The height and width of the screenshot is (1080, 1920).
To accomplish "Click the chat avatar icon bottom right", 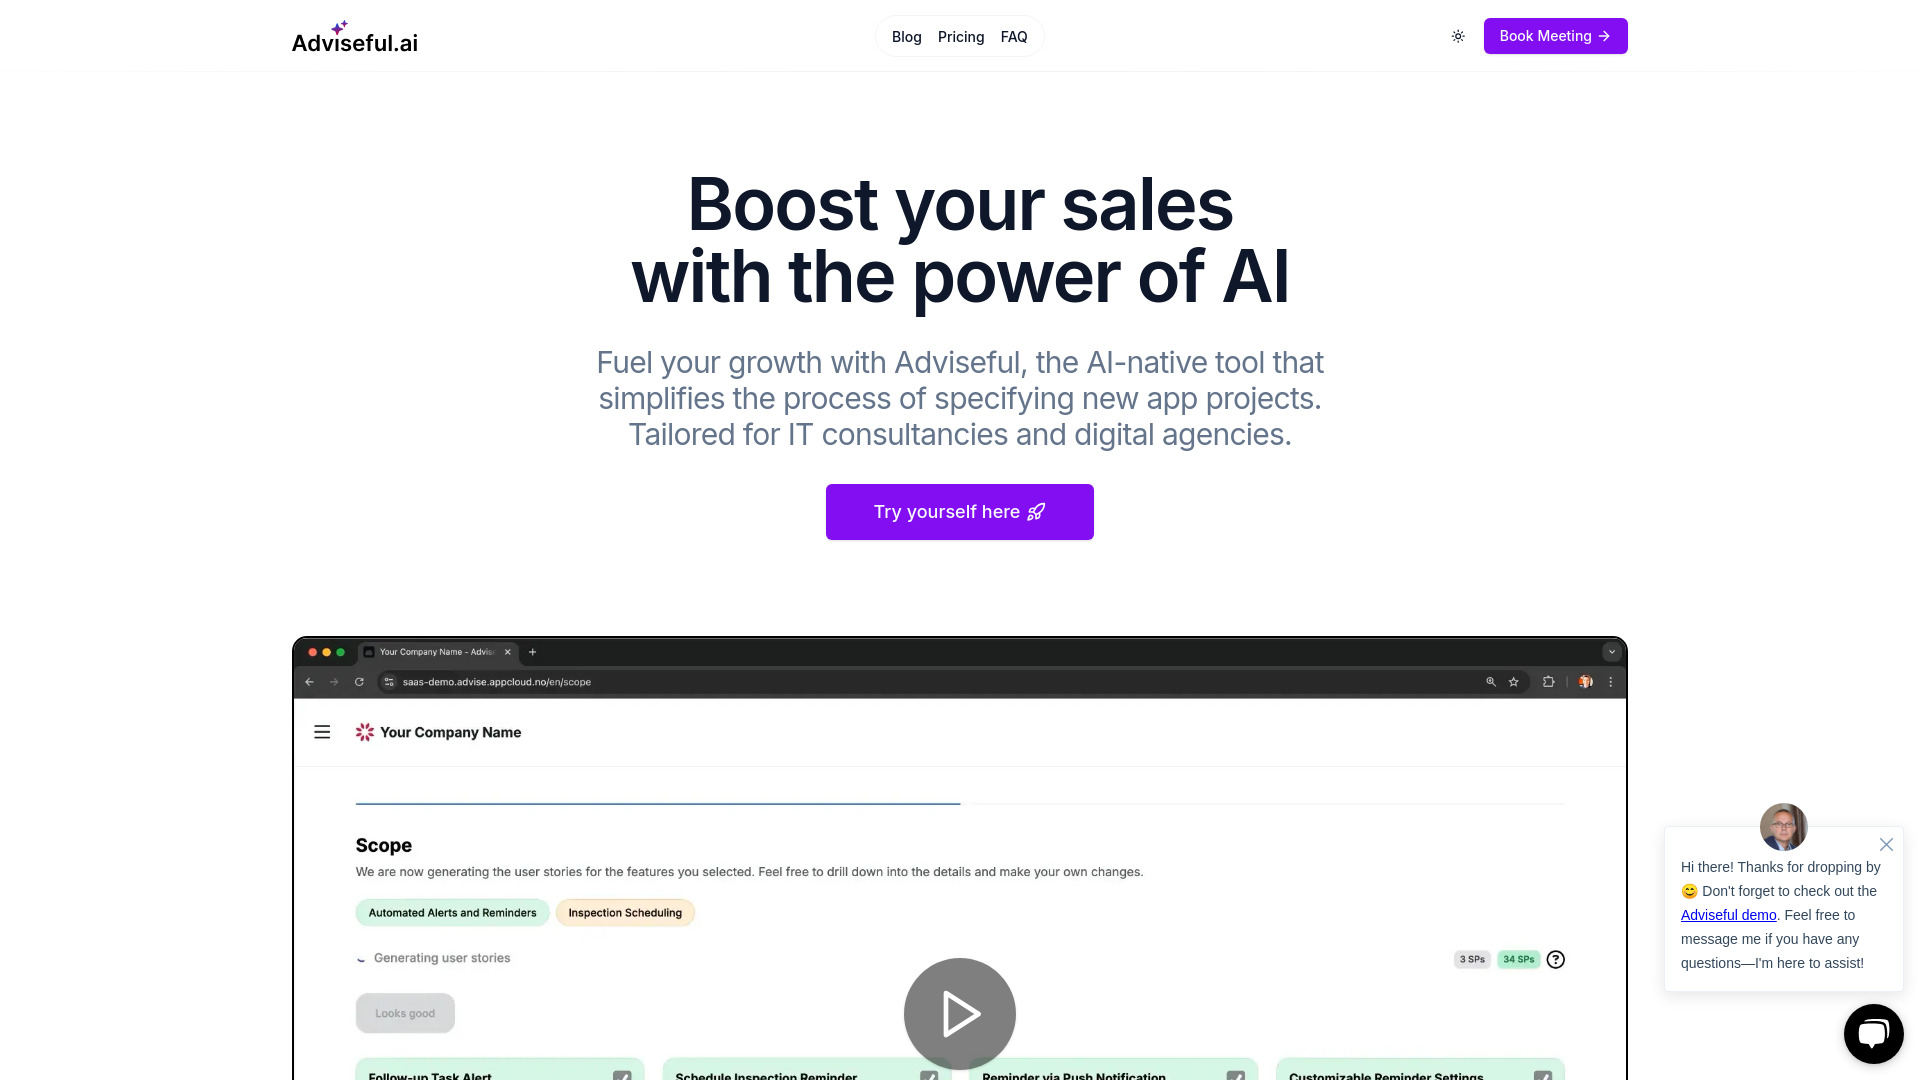I will (1874, 1033).
